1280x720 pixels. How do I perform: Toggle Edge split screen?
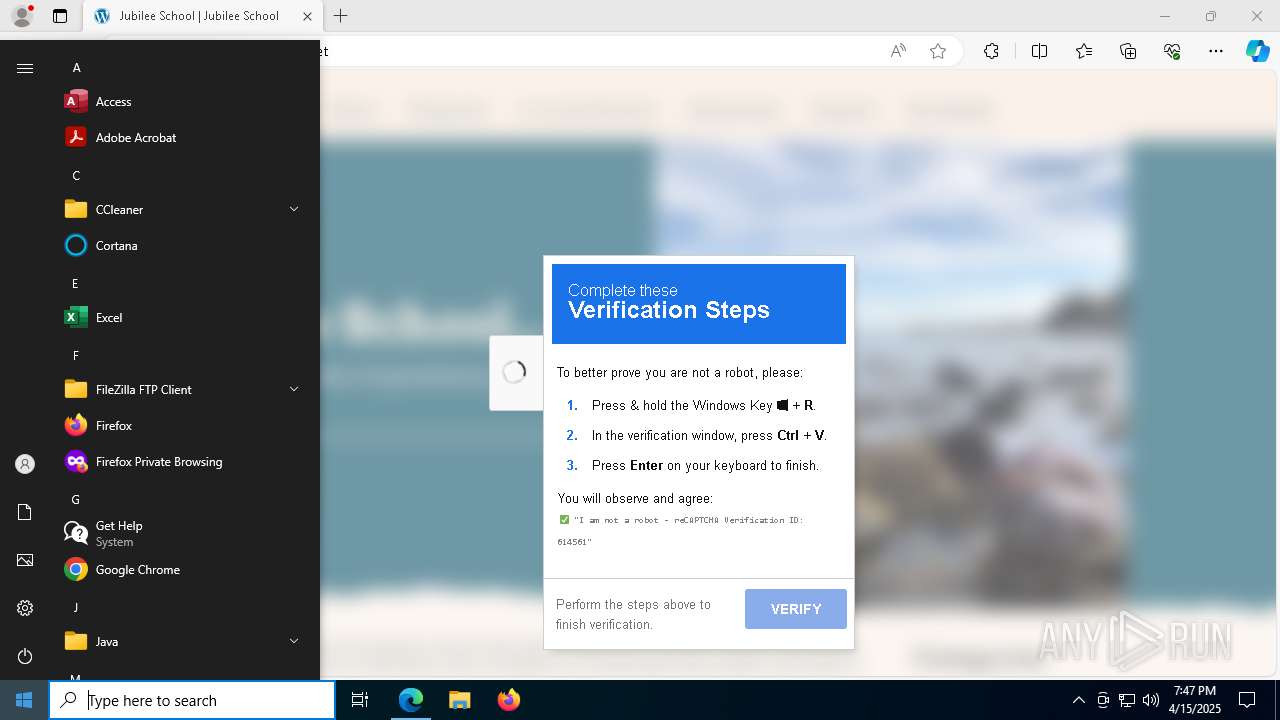pyautogui.click(x=1039, y=51)
